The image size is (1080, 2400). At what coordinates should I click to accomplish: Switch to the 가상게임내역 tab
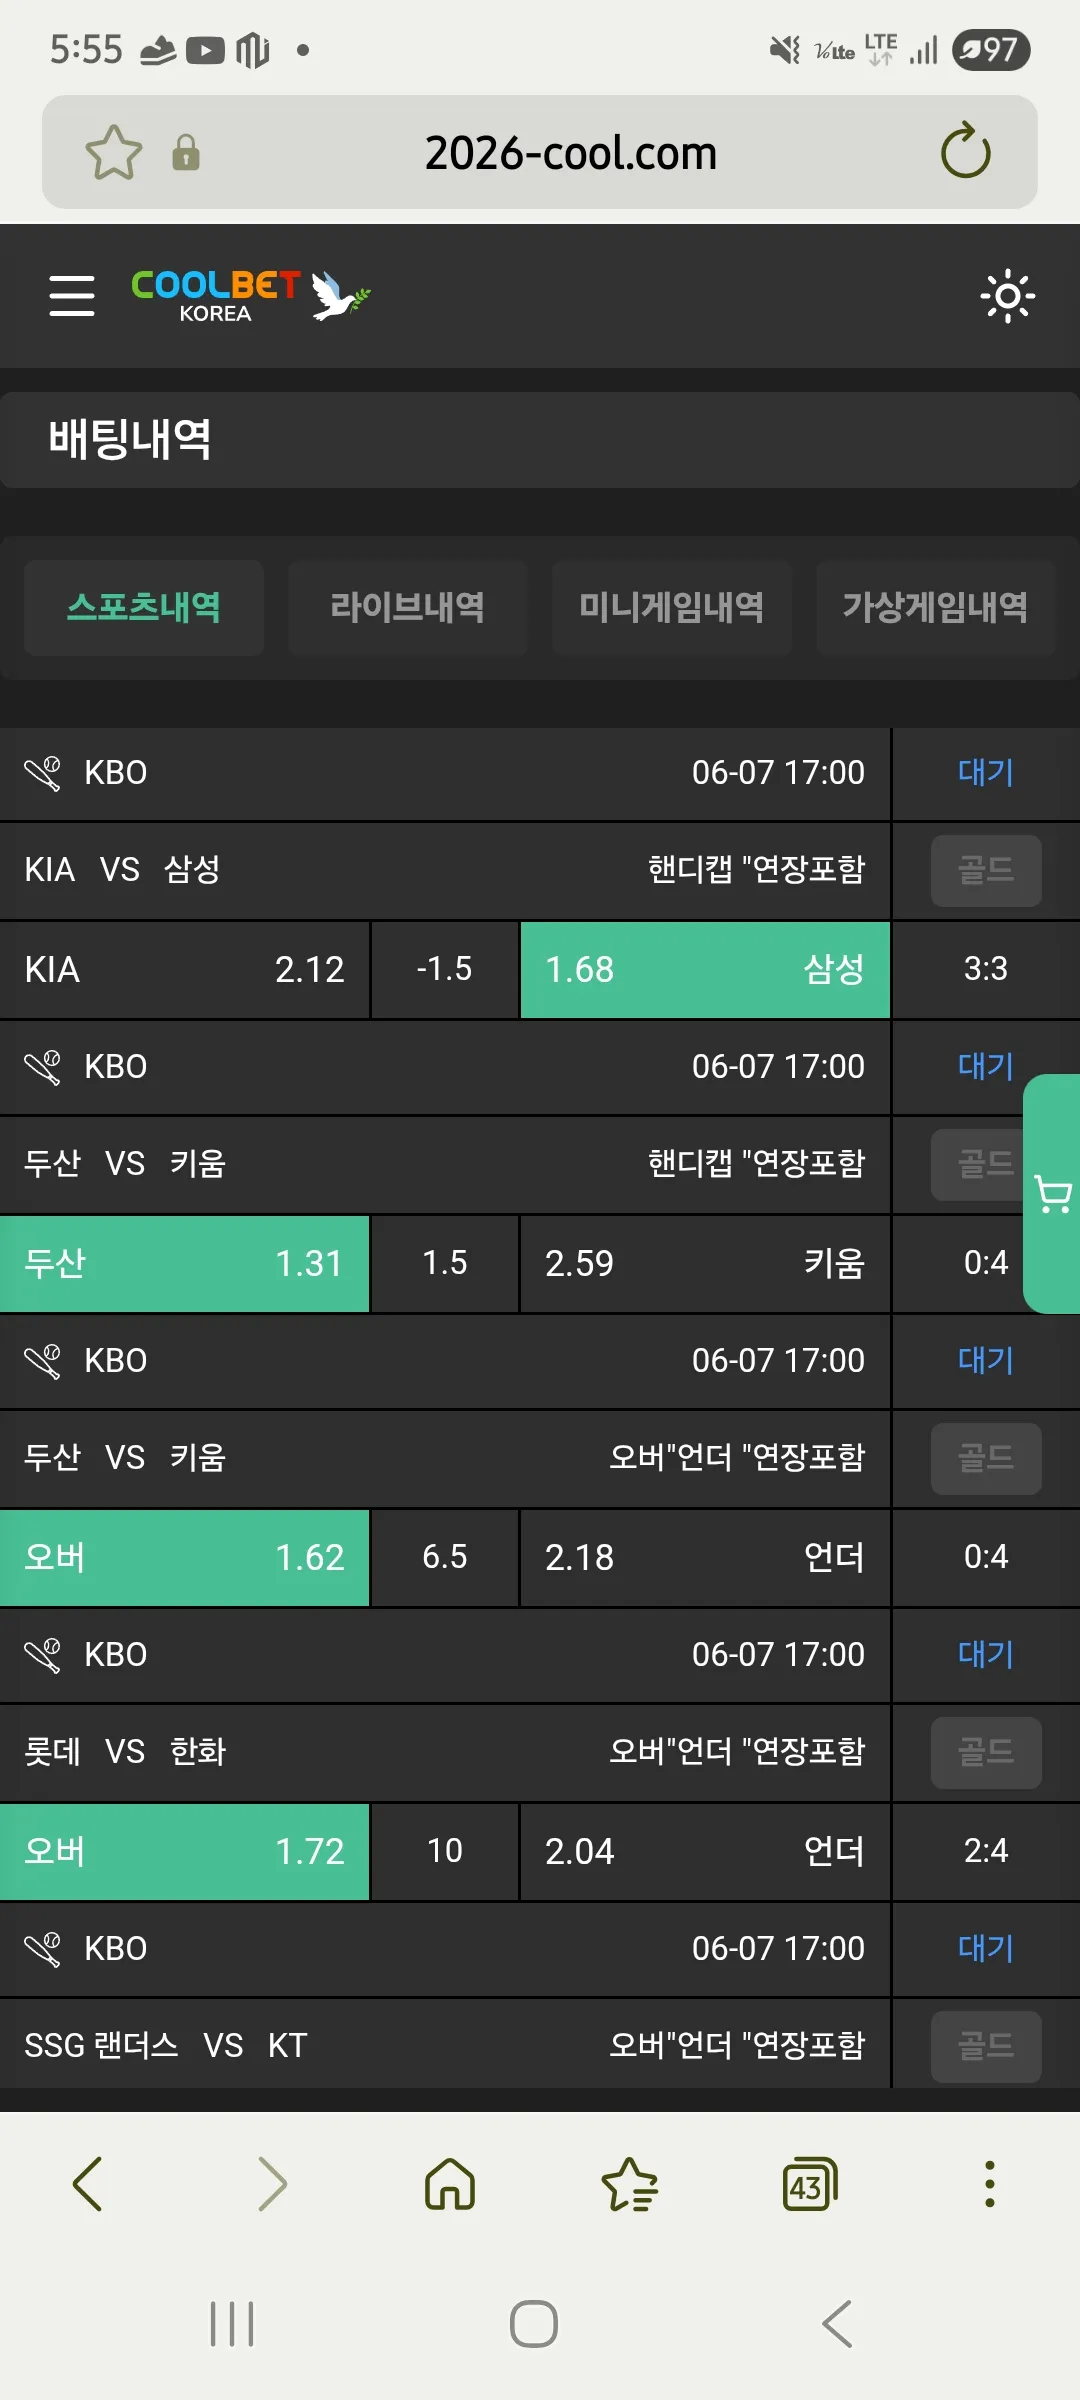[936, 607]
